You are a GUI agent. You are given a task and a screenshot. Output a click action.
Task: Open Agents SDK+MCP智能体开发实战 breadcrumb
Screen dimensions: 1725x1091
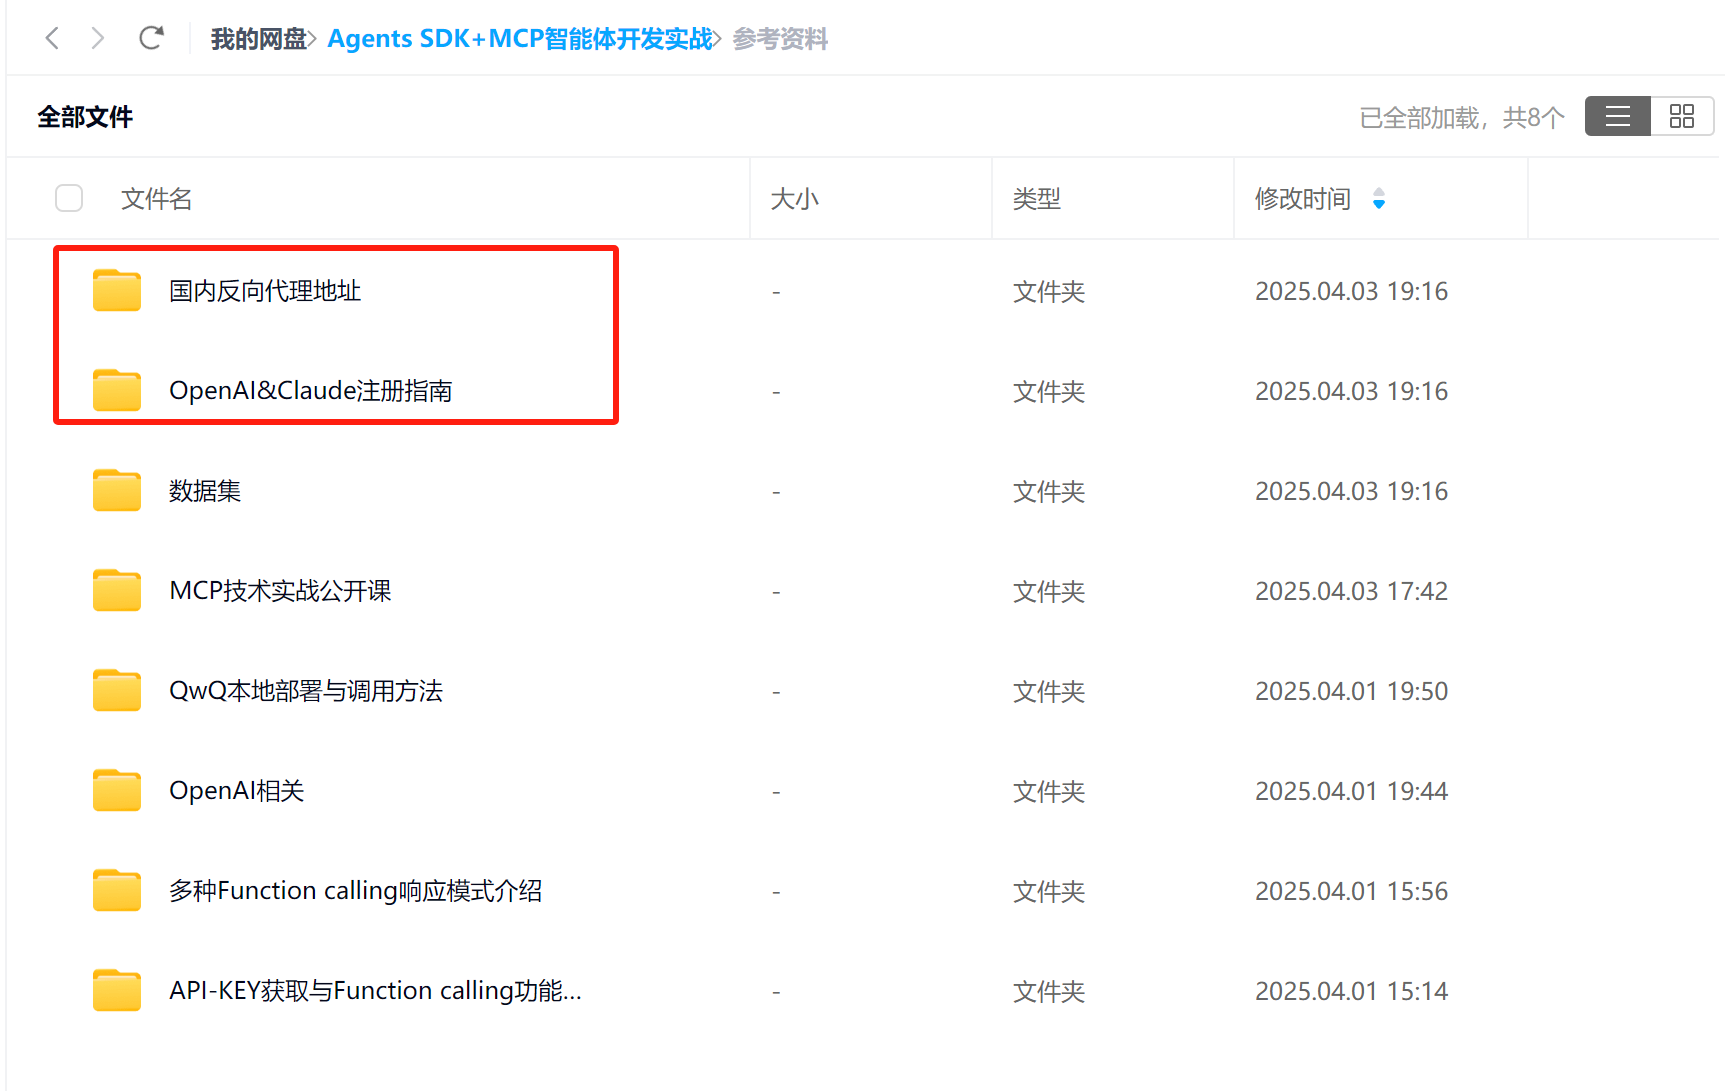520,39
